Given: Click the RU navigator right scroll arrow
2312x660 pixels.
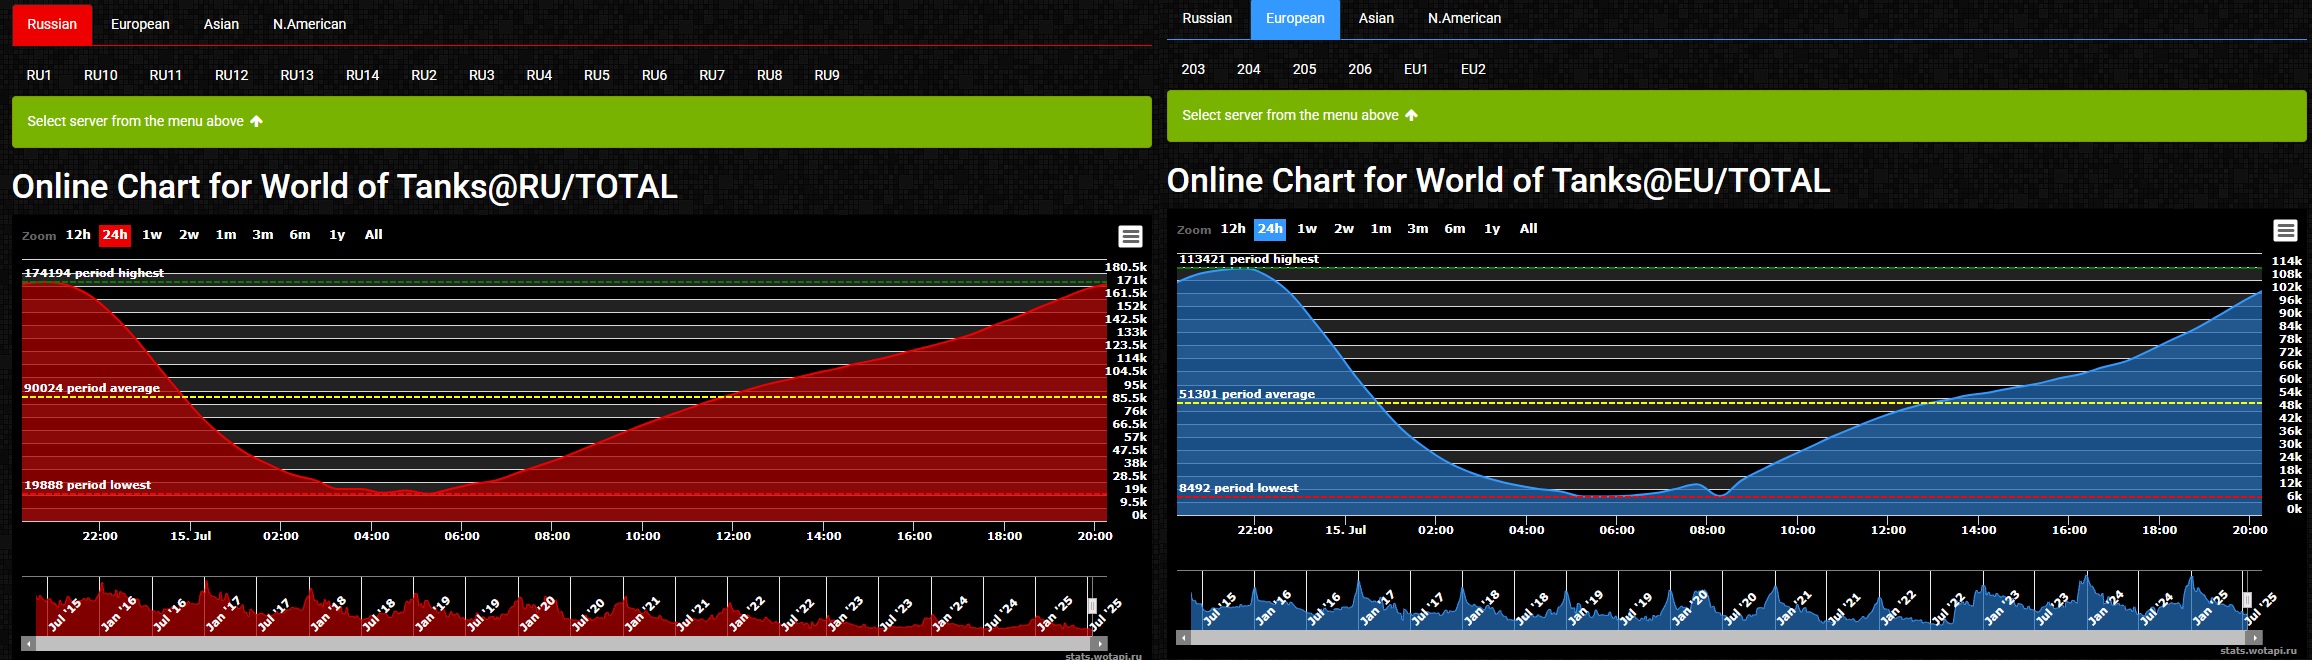Looking at the screenshot, I should pos(1100,644).
